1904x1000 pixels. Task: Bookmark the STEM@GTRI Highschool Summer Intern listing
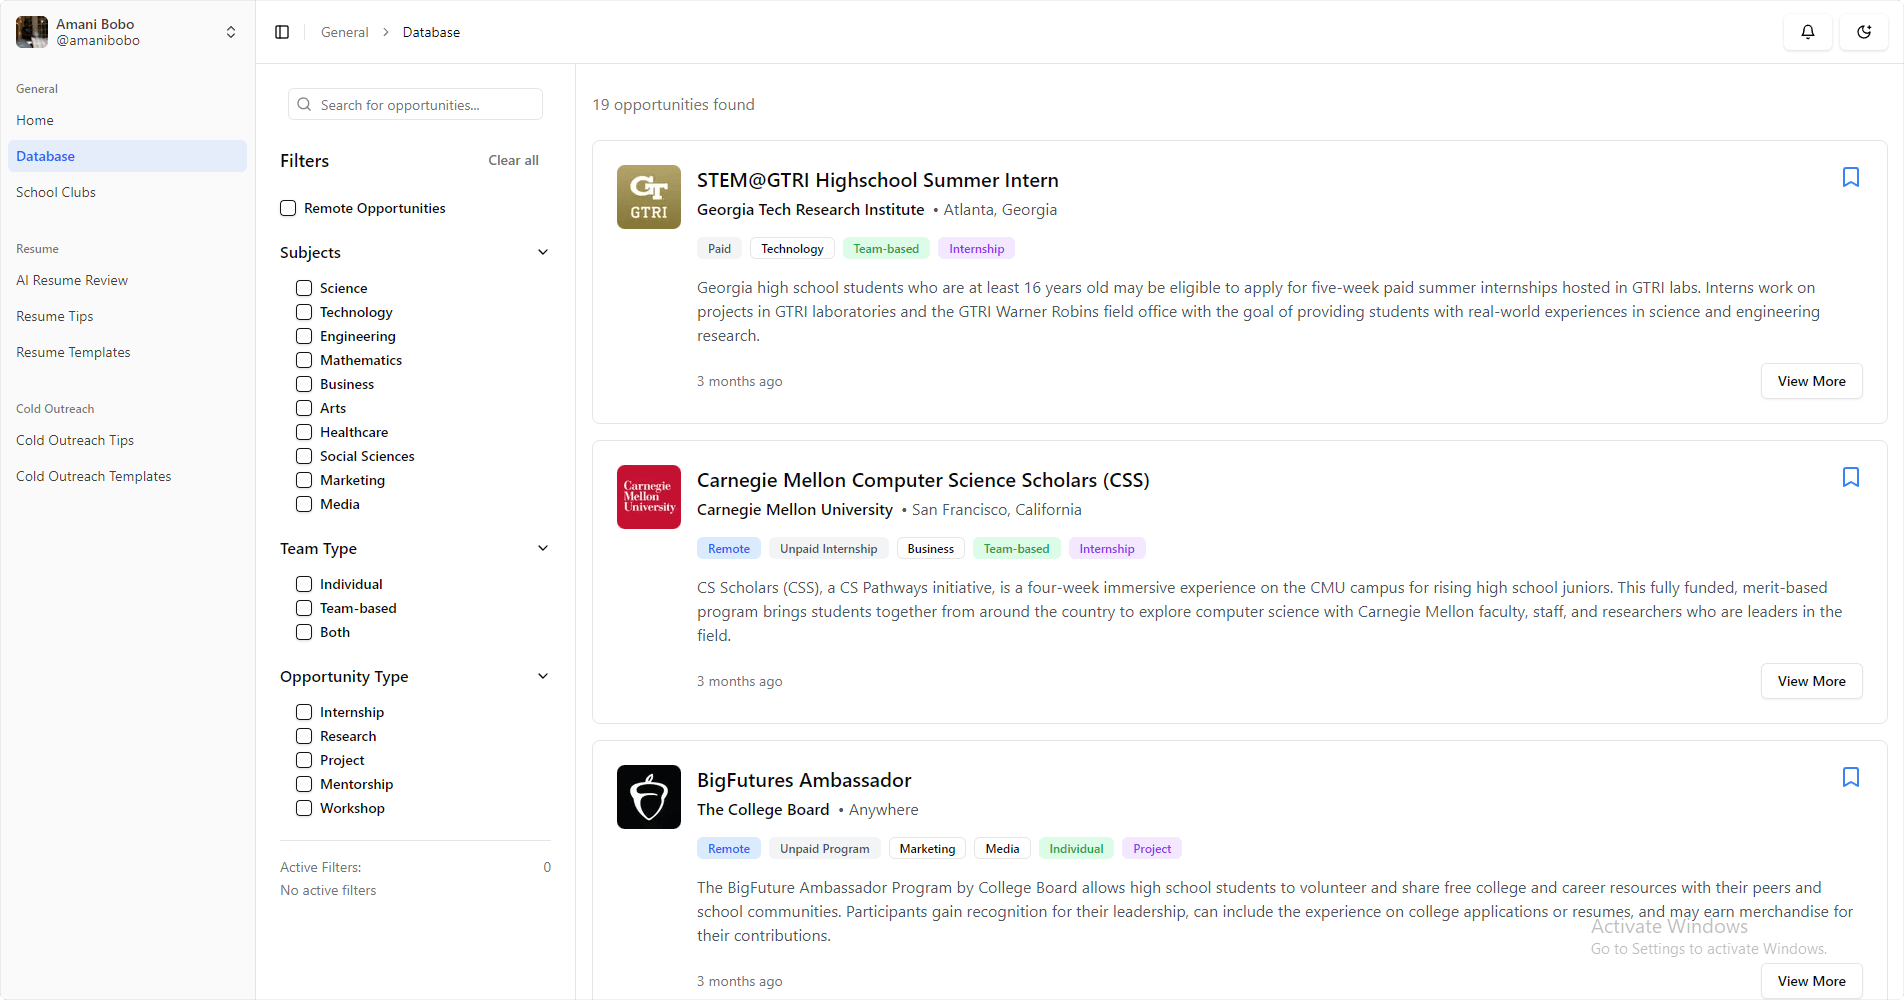(x=1850, y=177)
